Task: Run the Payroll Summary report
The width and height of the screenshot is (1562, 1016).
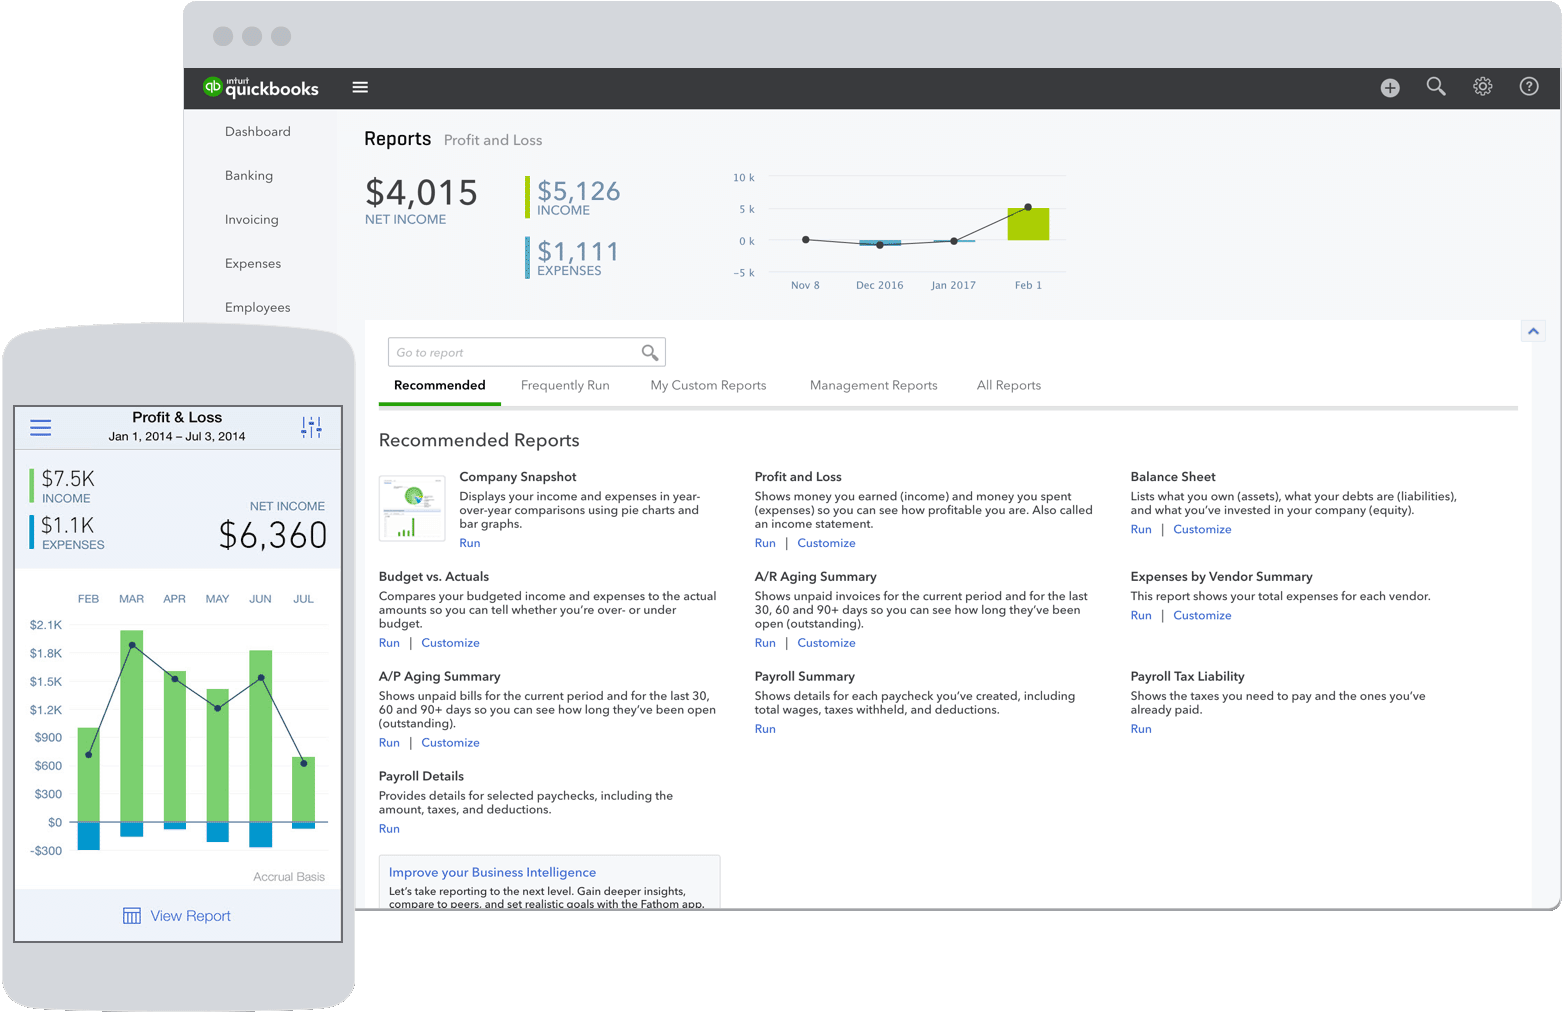Action: (x=765, y=729)
